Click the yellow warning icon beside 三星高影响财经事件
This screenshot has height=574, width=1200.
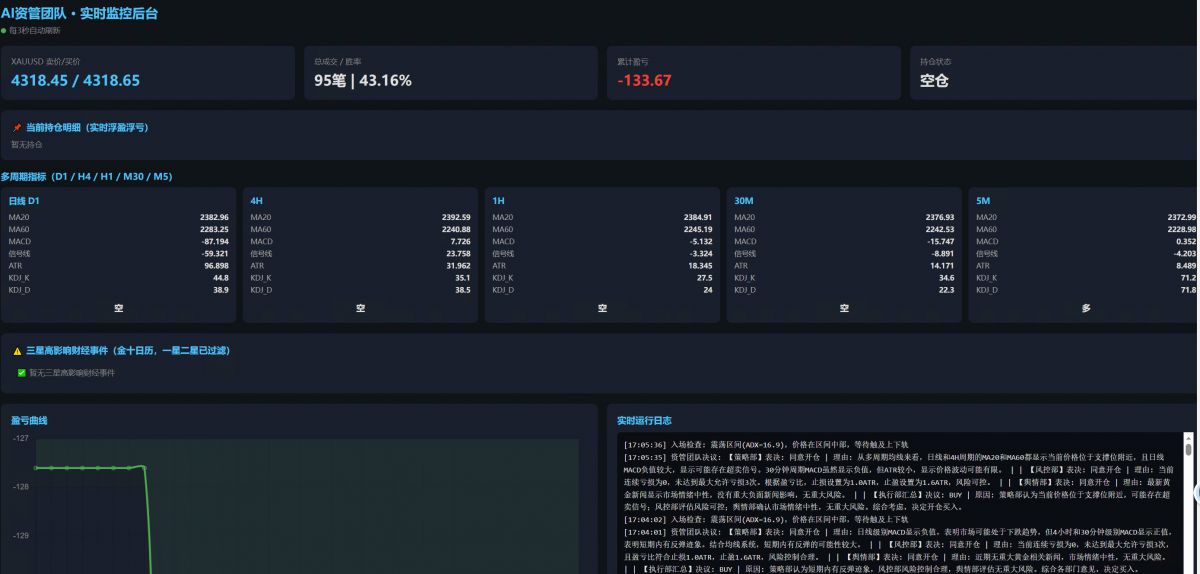pos(17,351)
